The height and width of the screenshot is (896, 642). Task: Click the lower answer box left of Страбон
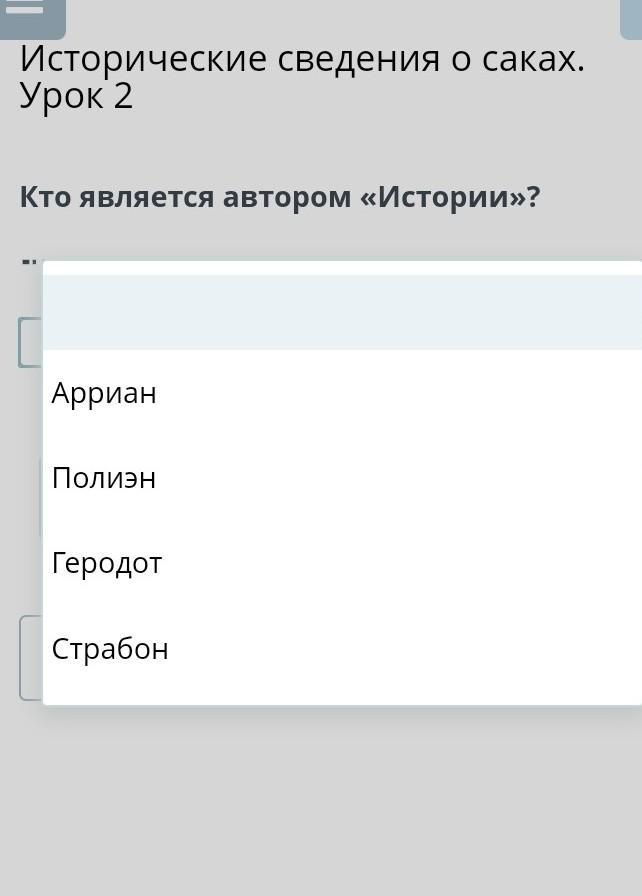pos(30,658)
